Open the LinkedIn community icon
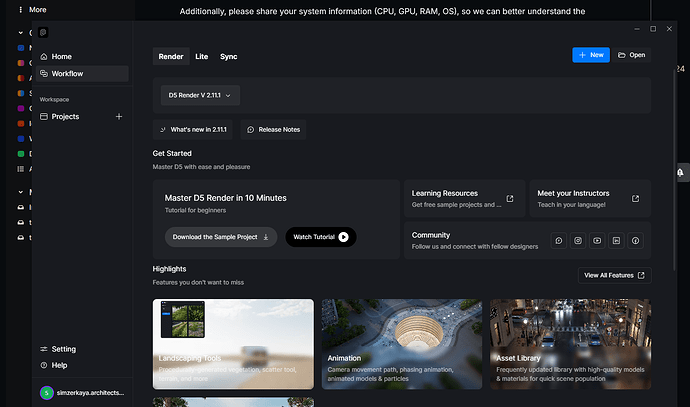 (616, 241)
